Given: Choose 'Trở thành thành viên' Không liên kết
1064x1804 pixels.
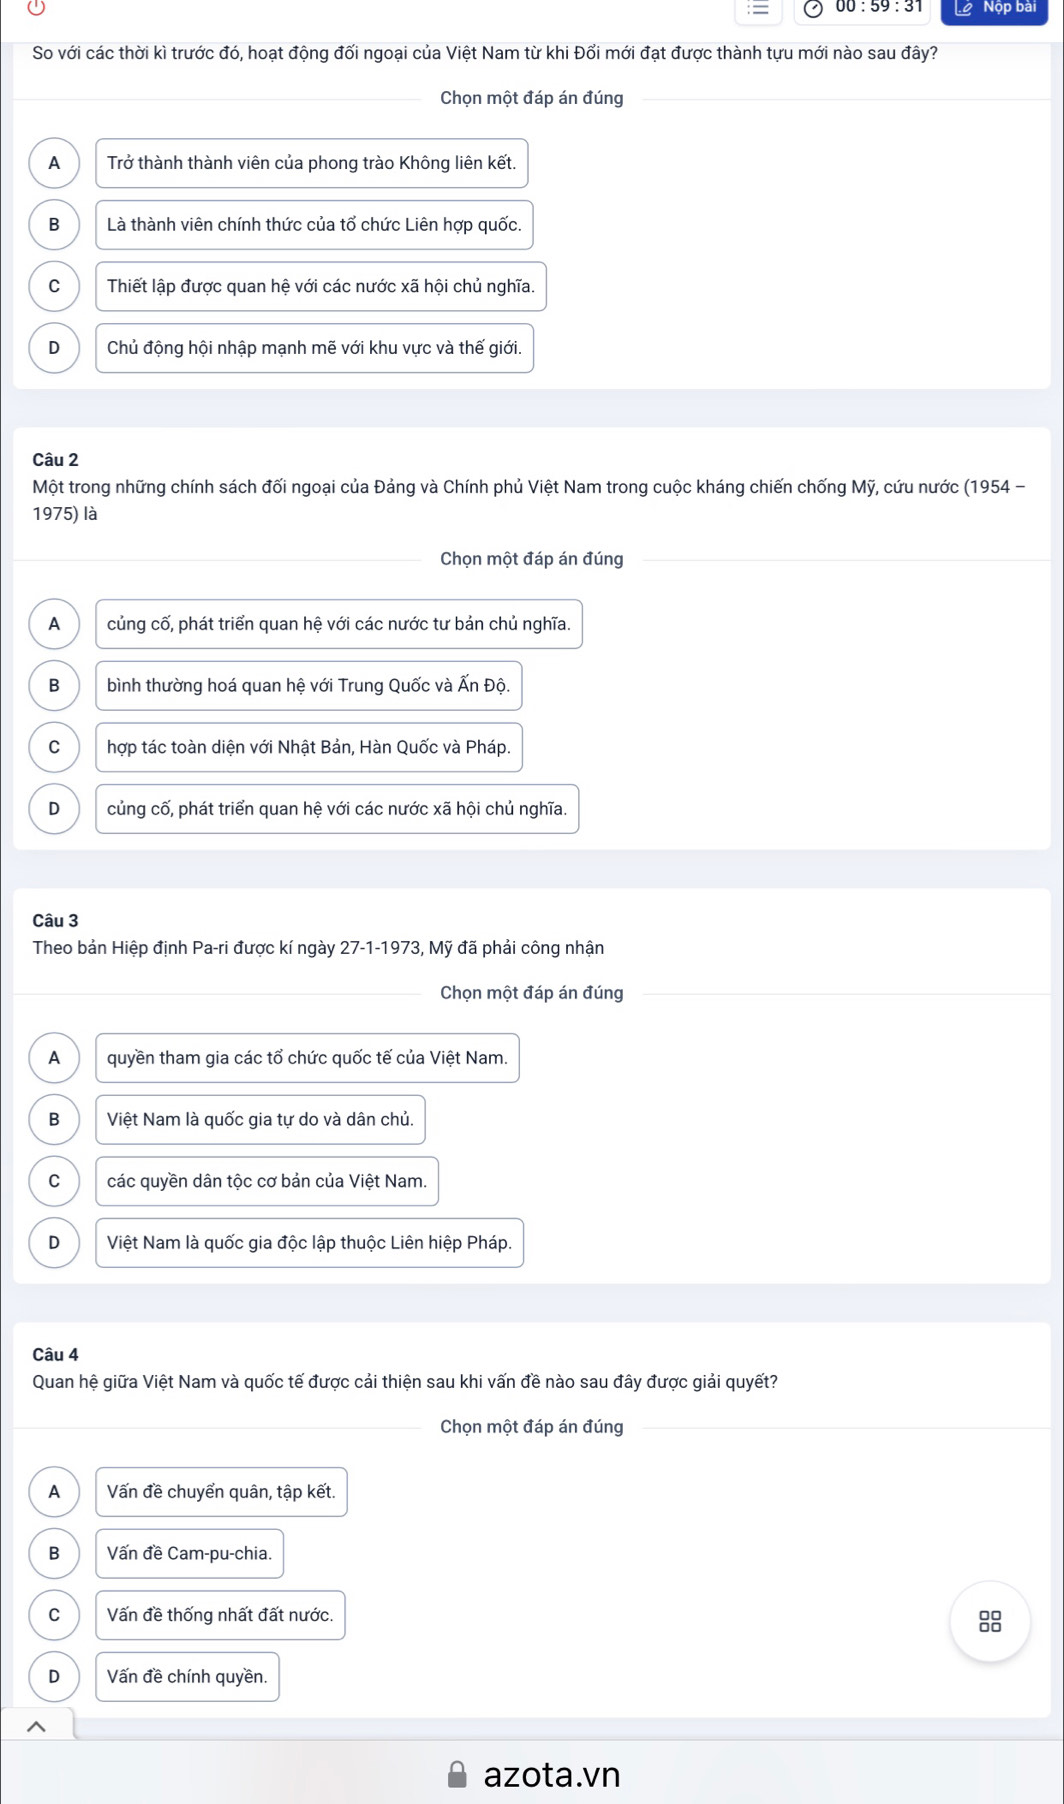Looking at the screenshot, I should click(311, 163).
